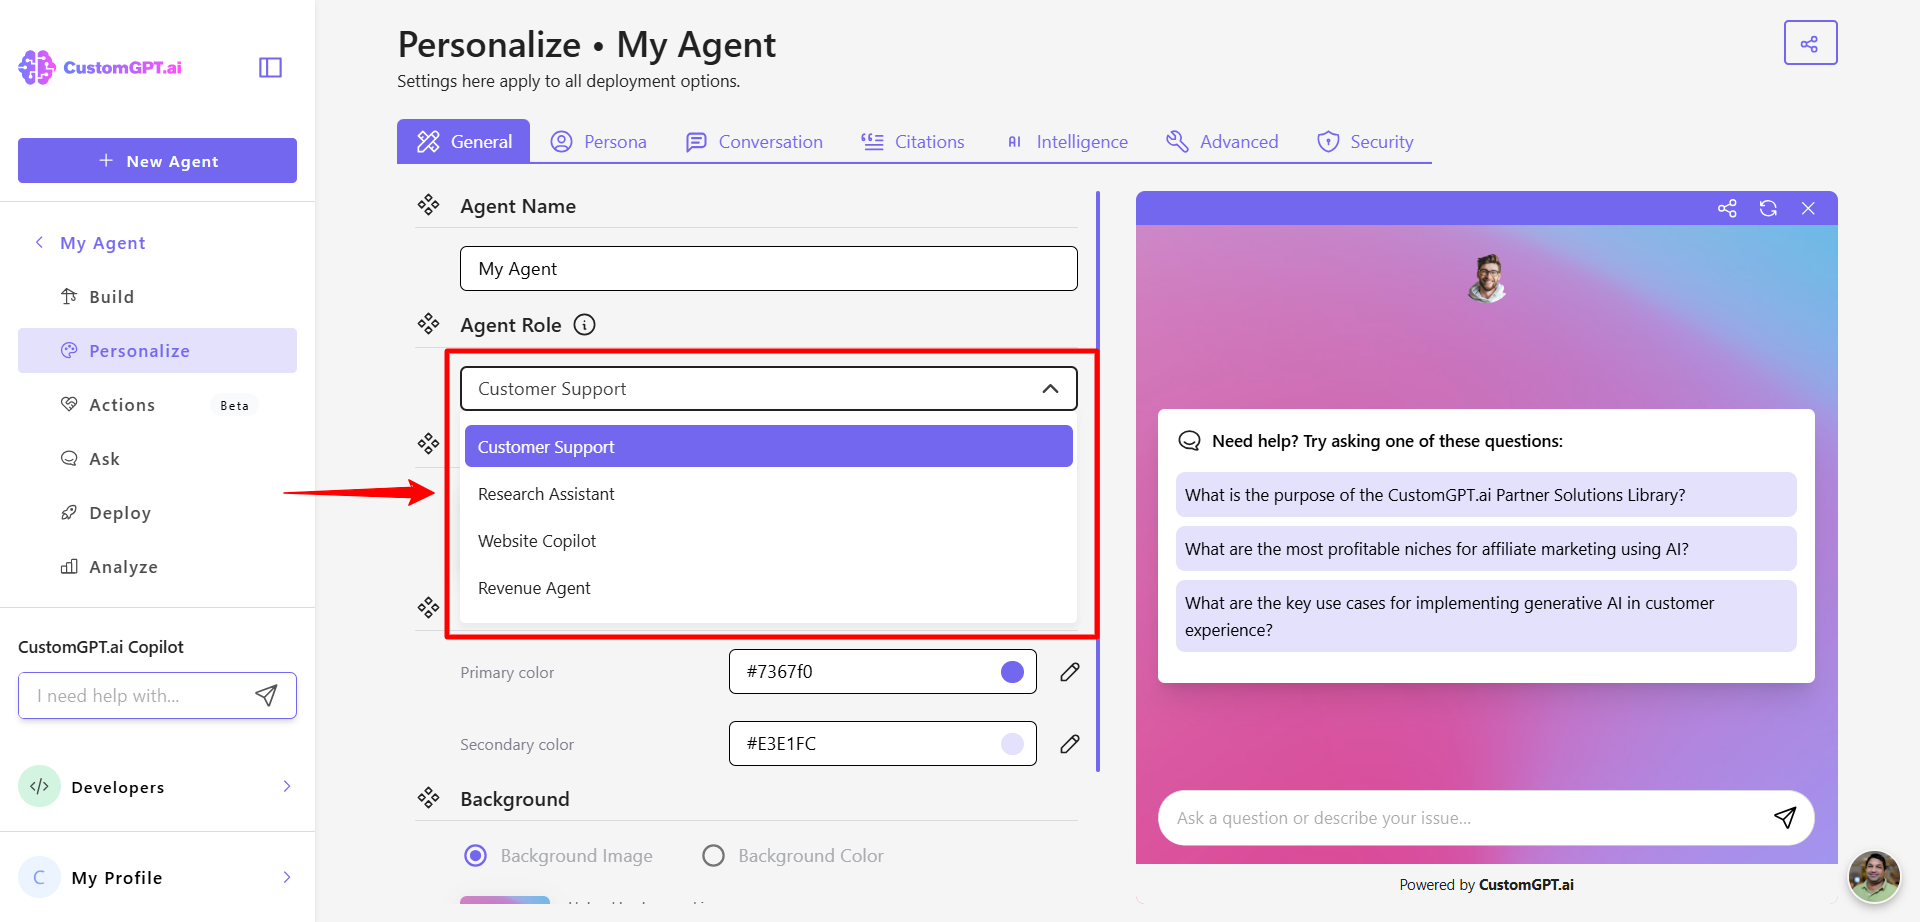The width and height of the screenshot is (1920, 922).
Task: Click the My Profile avatar icon
Action: click(39, 877)
